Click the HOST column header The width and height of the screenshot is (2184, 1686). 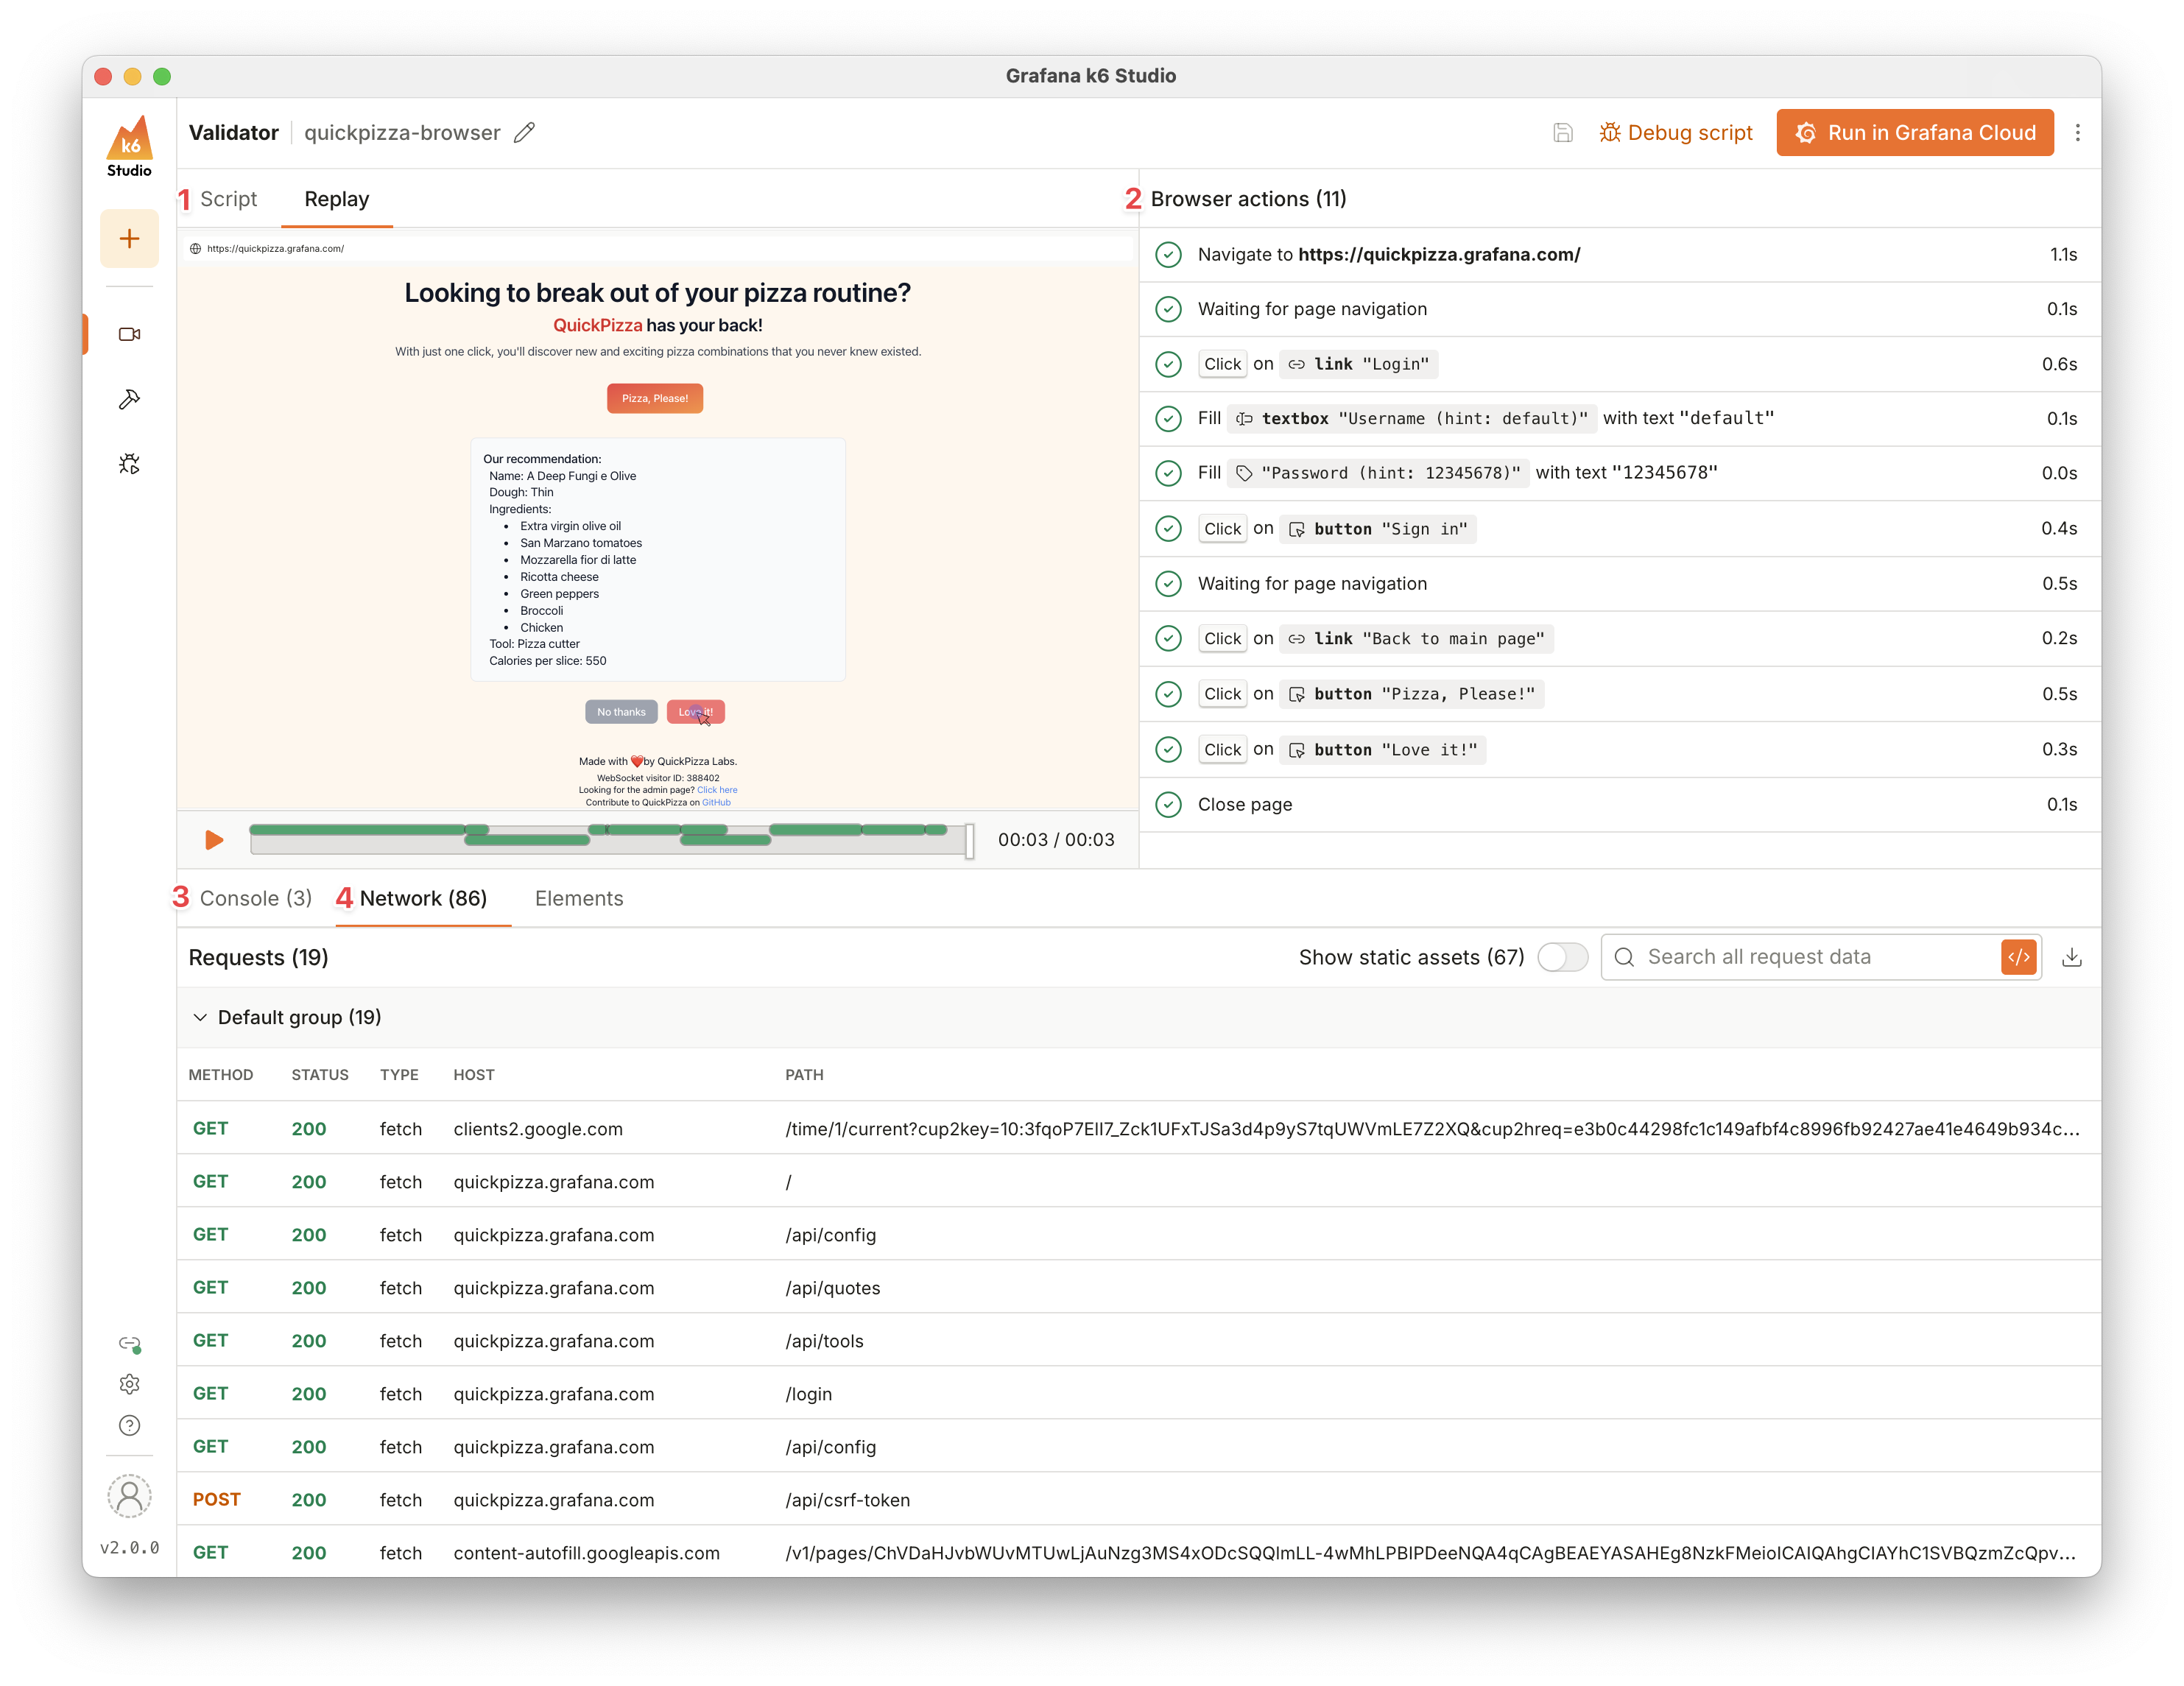click(x=474, y=1074)
